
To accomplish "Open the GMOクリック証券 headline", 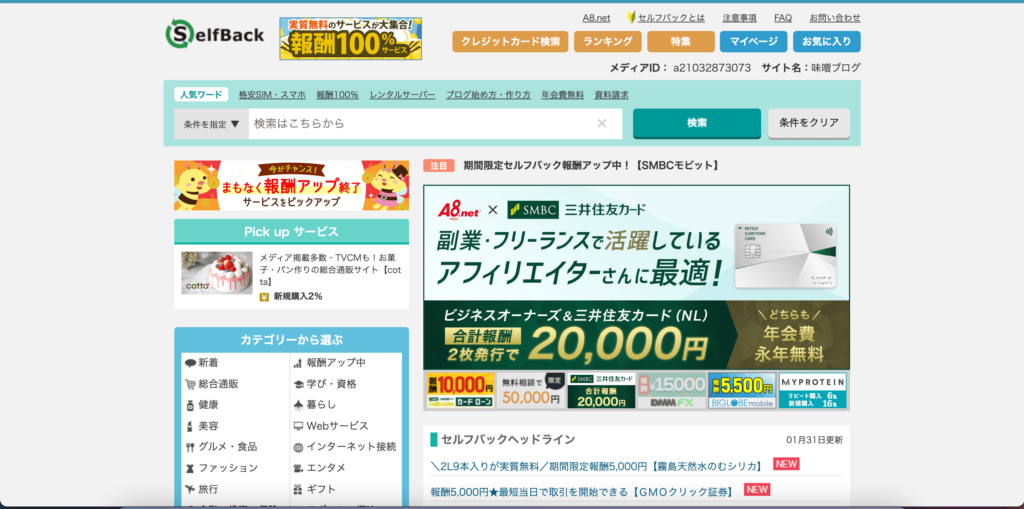I will 583,491.
